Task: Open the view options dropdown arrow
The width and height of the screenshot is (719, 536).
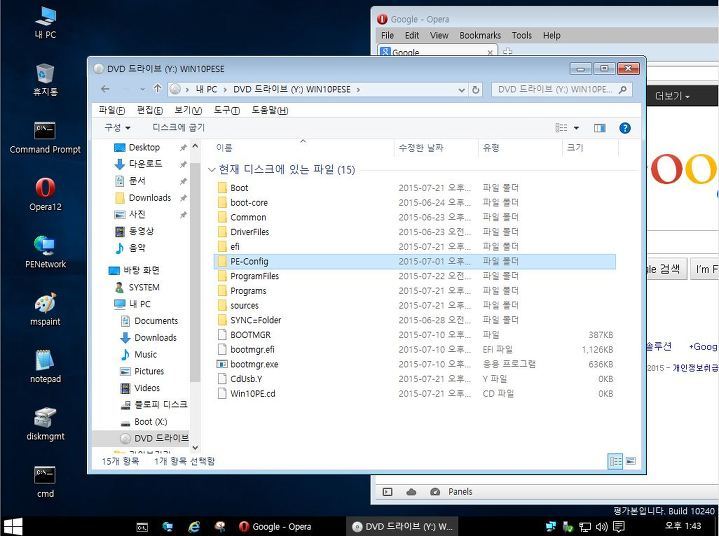Action: click(576, 128)
